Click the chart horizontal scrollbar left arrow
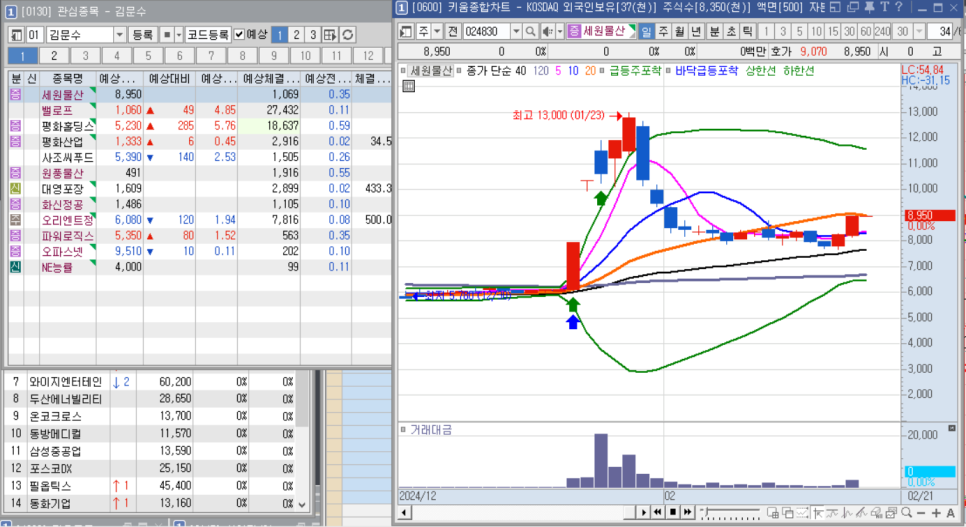Viewport: 966px width, 527px height. click(405, 512)
